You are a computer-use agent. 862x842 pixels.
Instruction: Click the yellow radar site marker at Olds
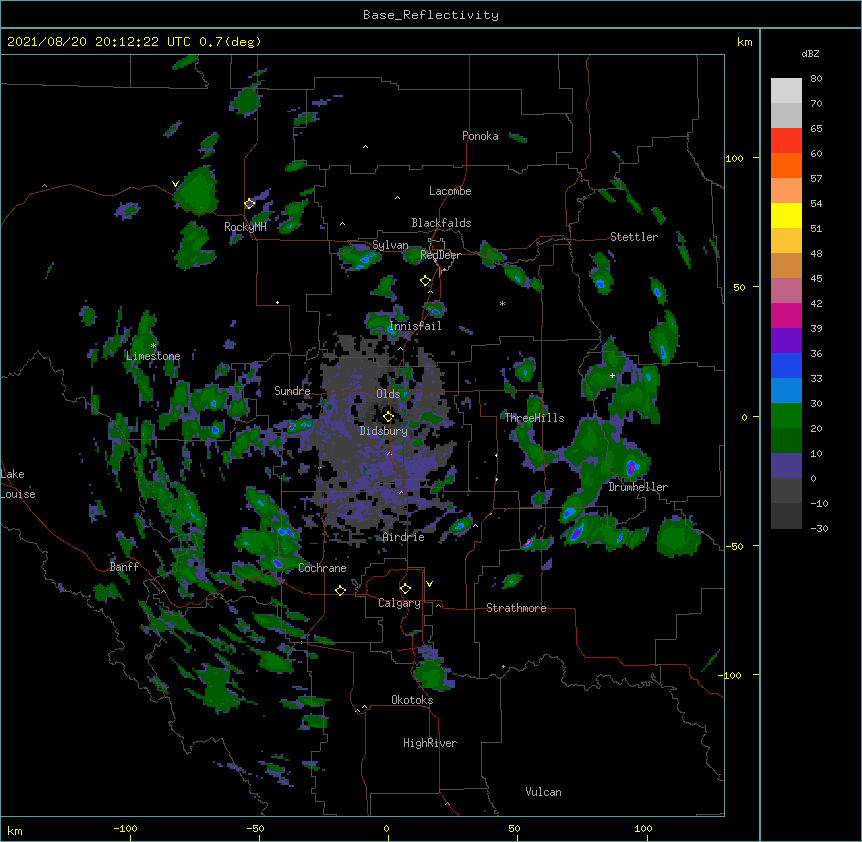(x=388, y=416)
